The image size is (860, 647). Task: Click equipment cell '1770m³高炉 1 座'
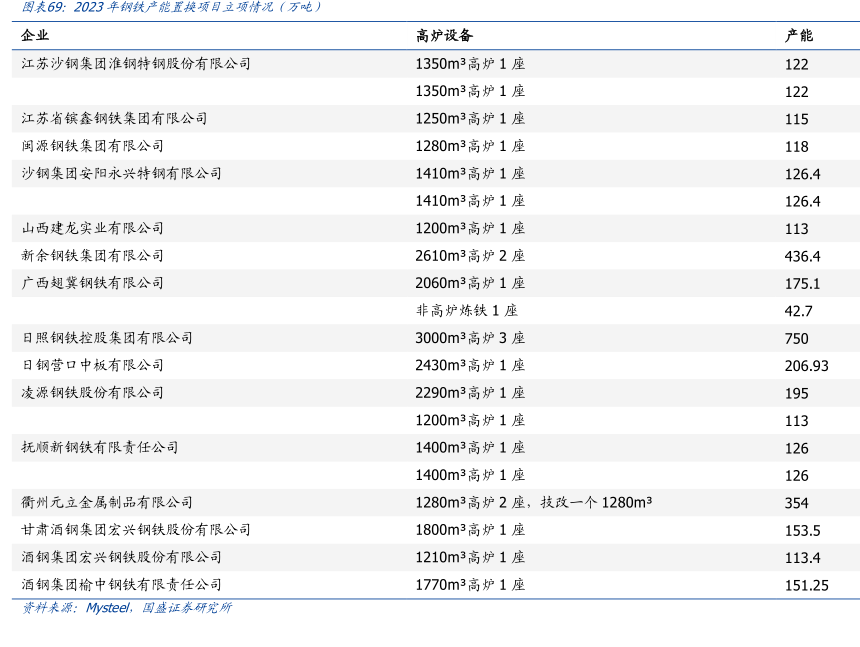(470, 584)
